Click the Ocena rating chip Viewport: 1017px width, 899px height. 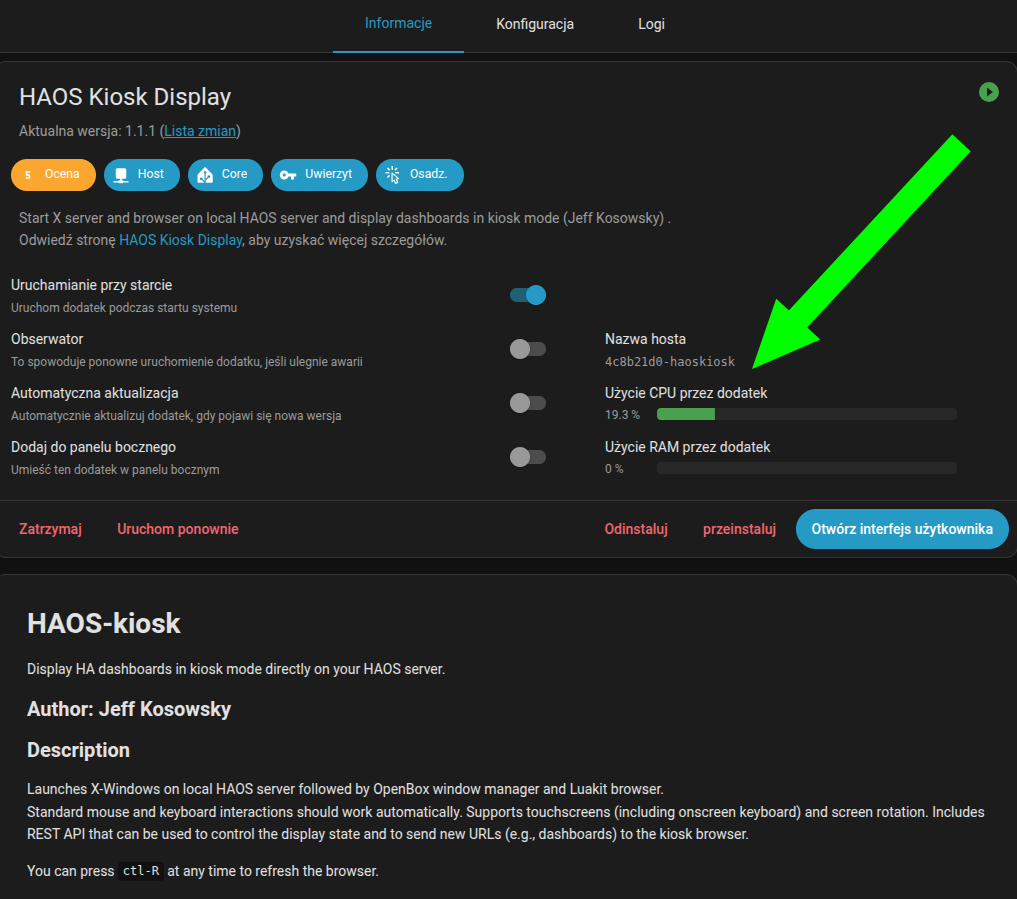(x=53, y=175)
